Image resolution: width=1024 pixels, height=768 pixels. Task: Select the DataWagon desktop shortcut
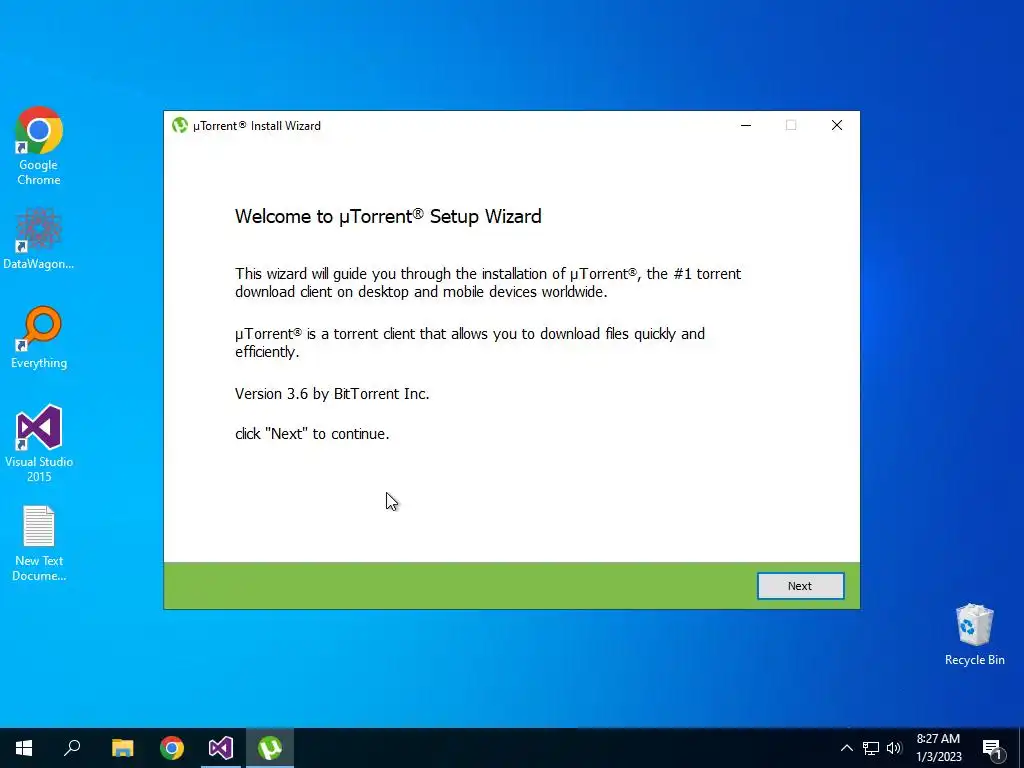(39, 238)
